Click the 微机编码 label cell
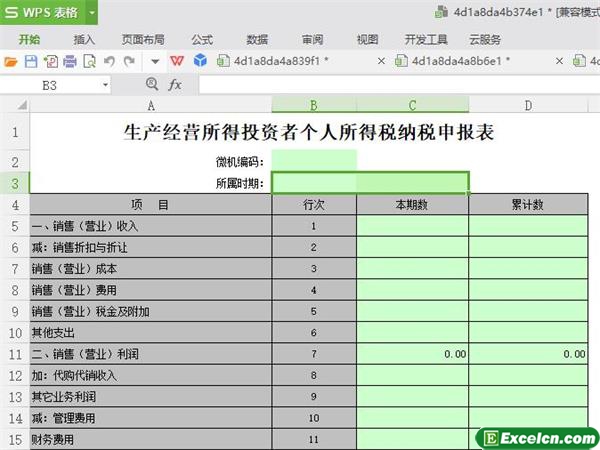This screenshot has height=450, width=600. pyautogui.click(x=151, y=162)
